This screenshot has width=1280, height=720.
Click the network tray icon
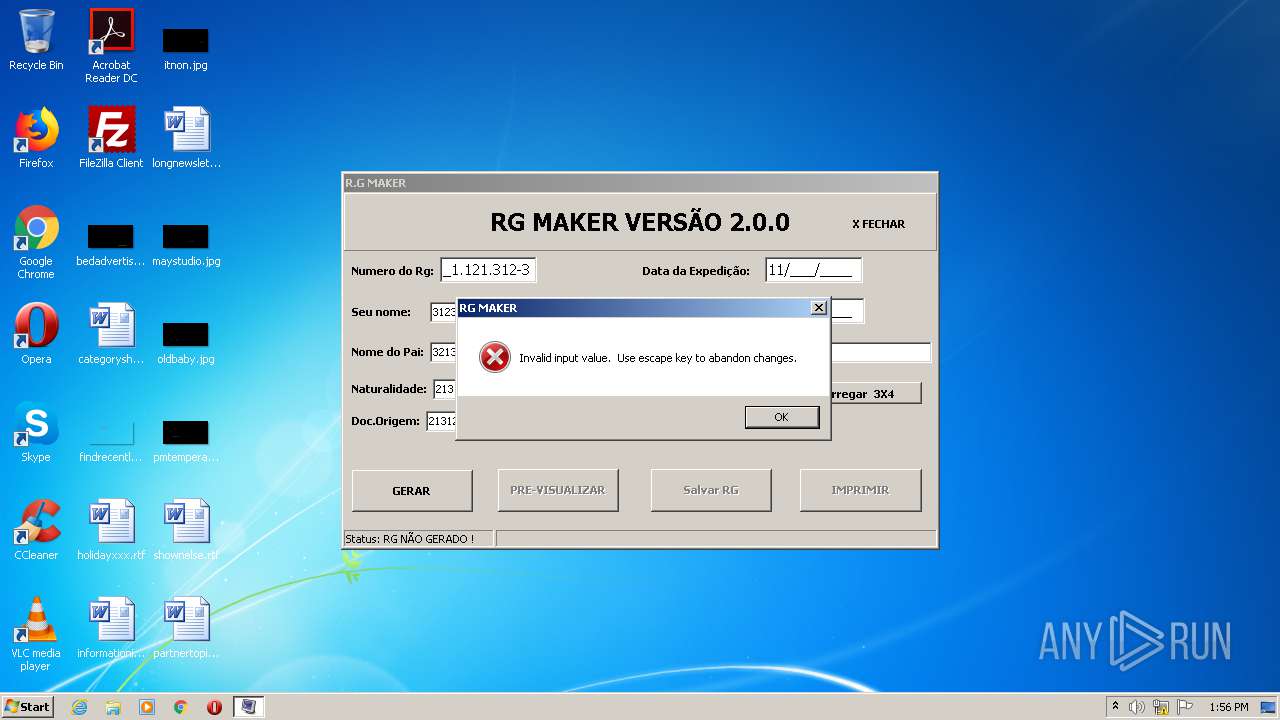1161,707
